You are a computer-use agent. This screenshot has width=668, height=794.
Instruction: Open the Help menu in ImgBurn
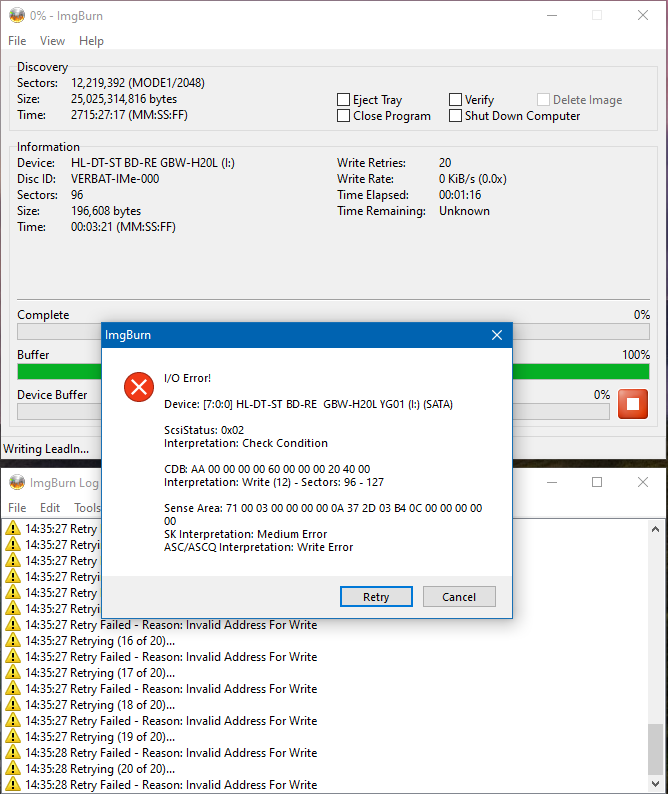[x=91, y=41]
